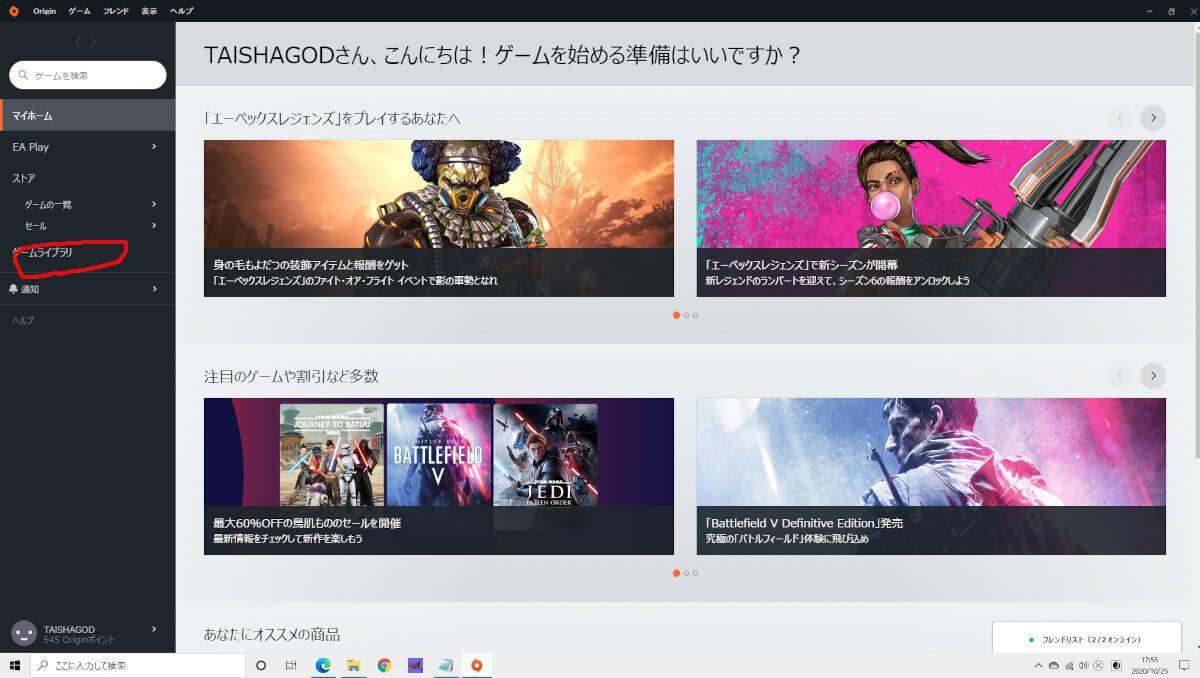Click the 「エーペックスレジェンズ」をプレイするあなたへ heading
This screenshot has width=1200, height=678.
coord(332,118)
